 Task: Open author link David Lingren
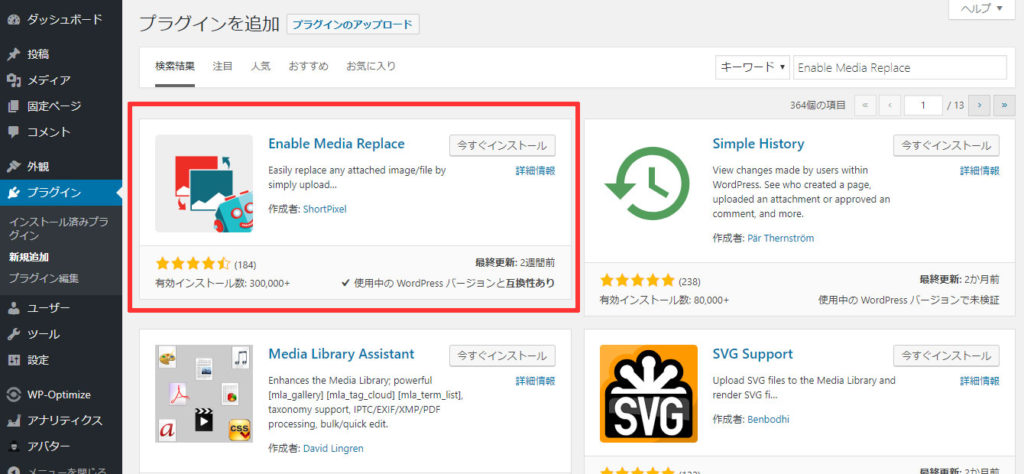(334, 449)
